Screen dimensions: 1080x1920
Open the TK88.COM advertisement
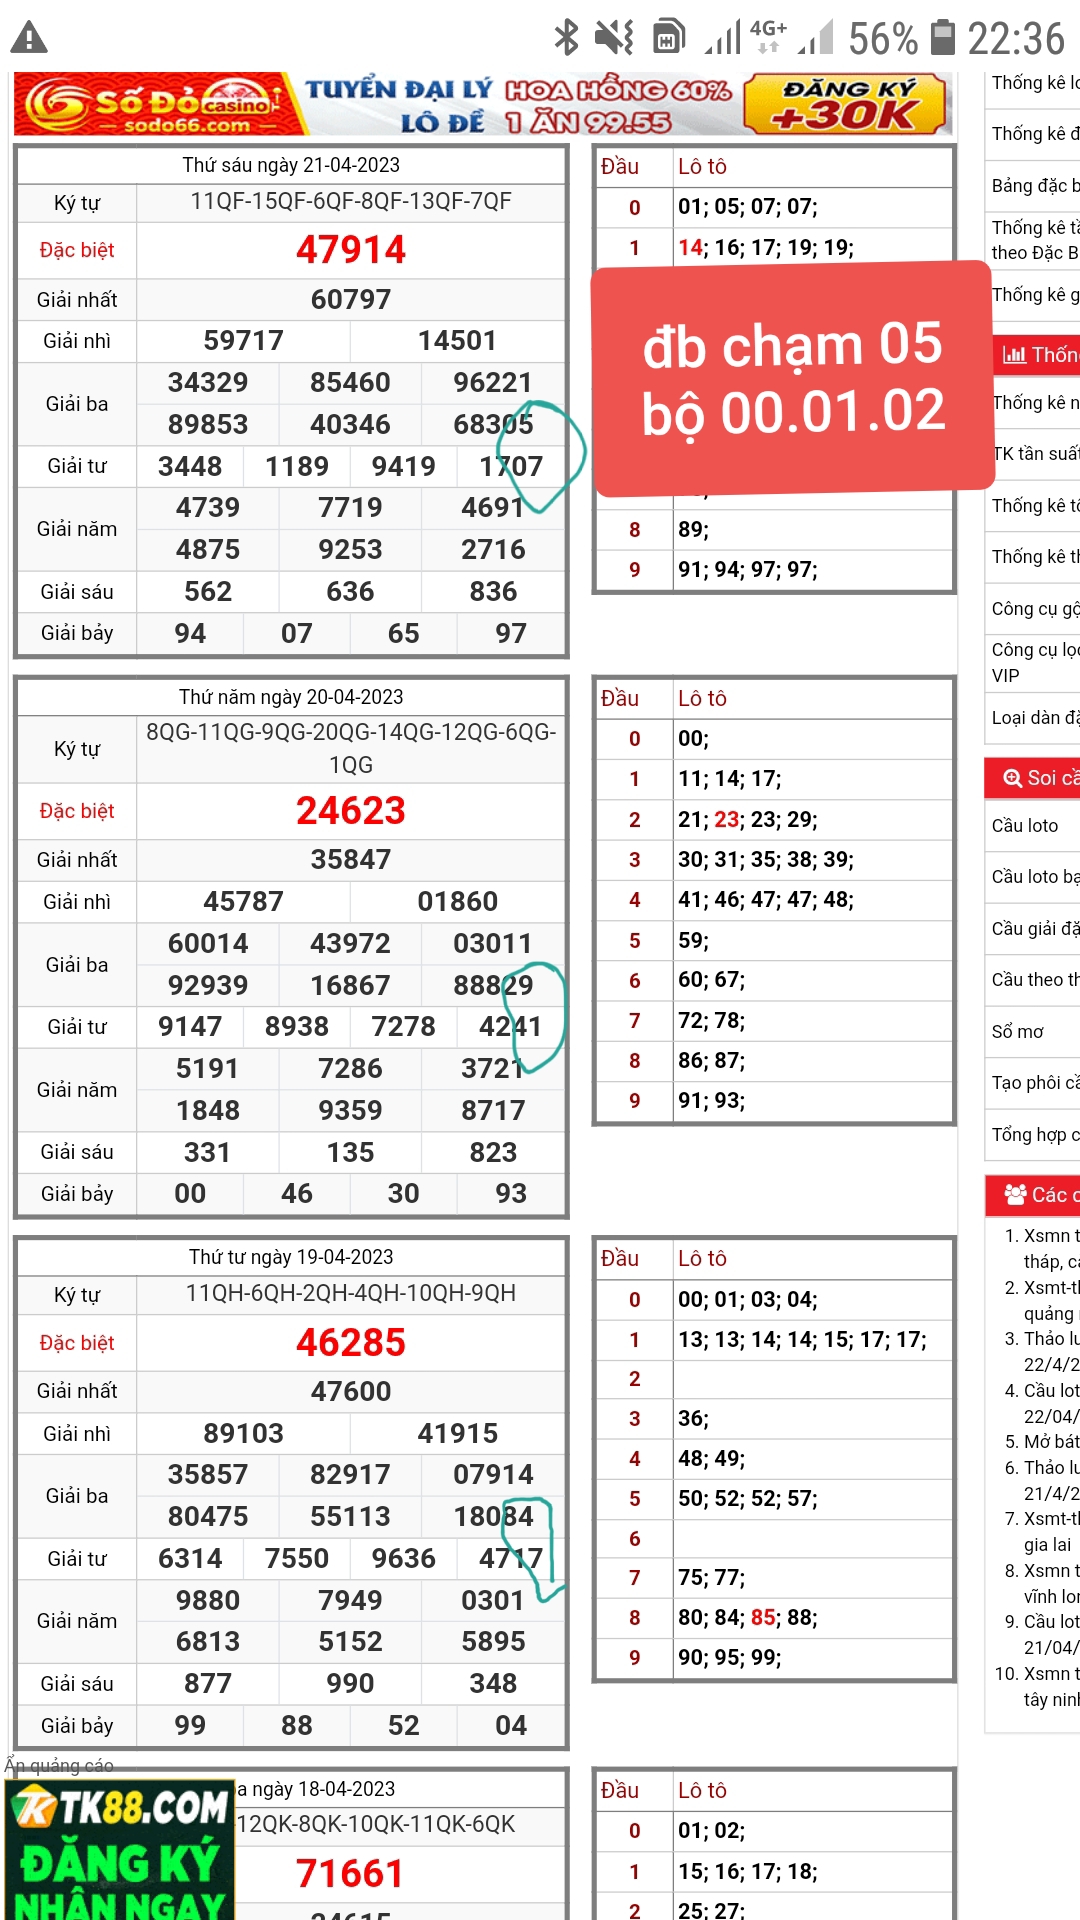(x=119, y=1849)
